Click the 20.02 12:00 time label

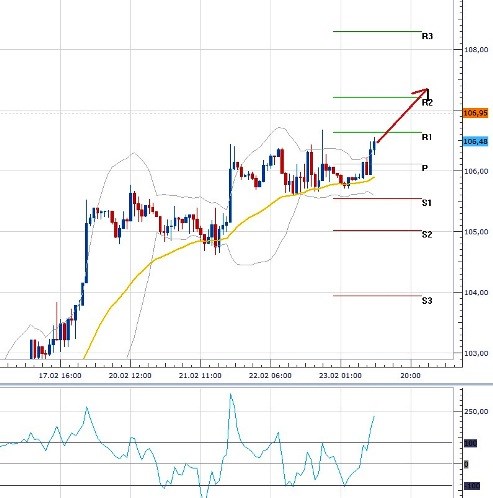point(130,376)
